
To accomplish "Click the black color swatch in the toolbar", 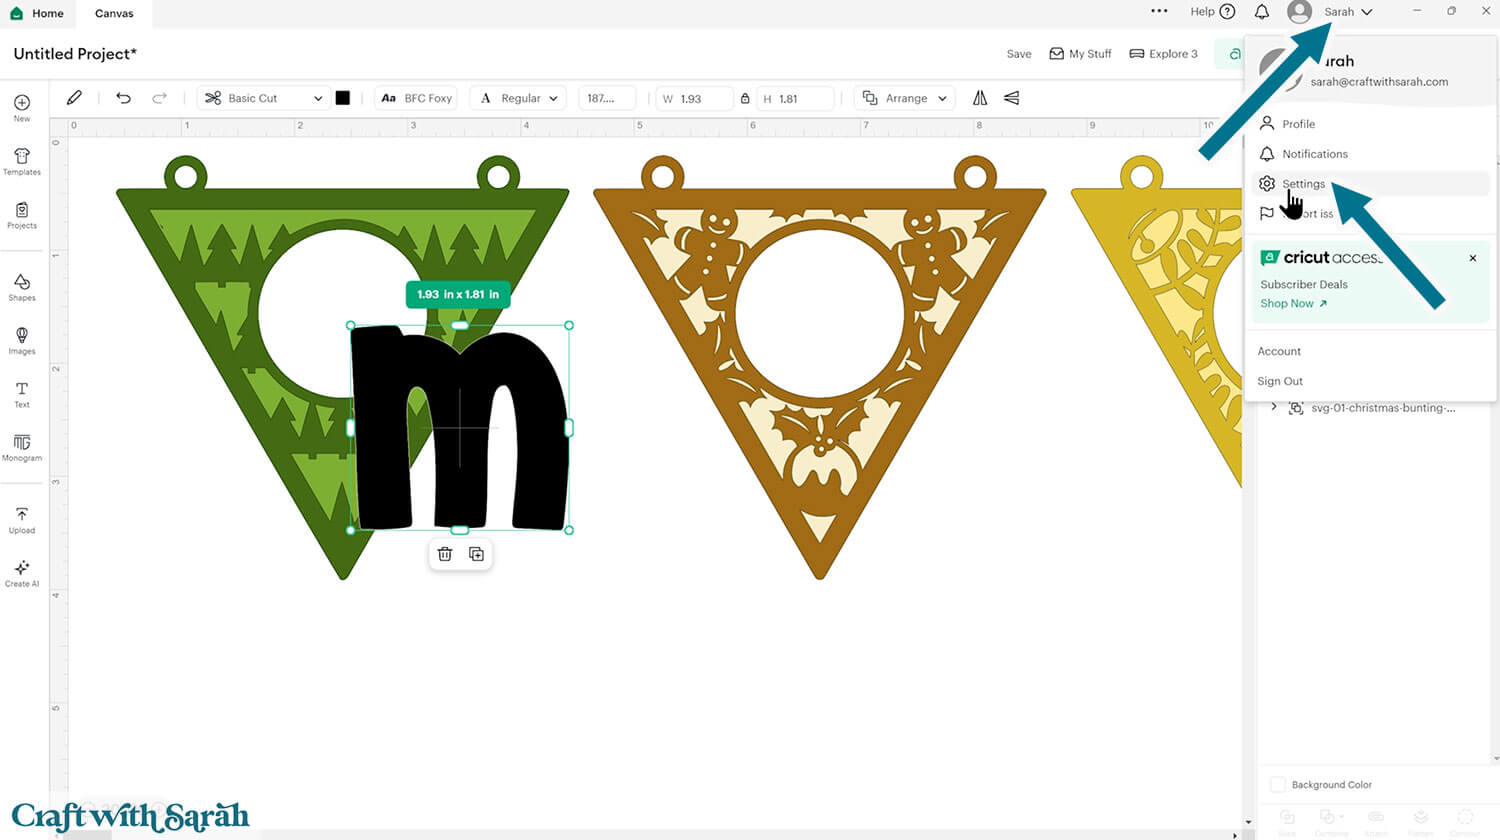I will pos(344,97).
